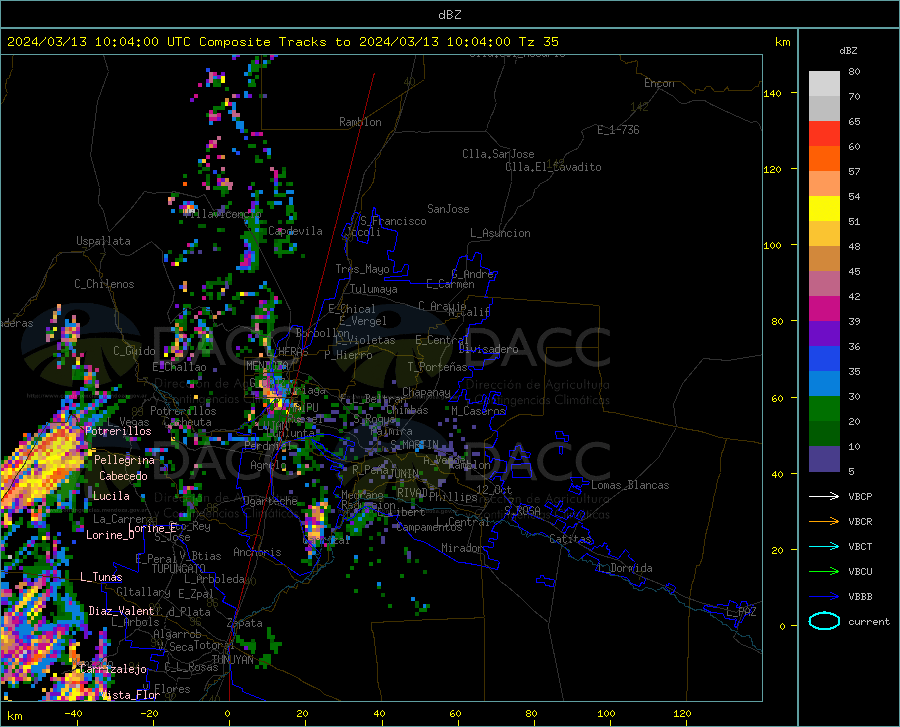Click the 'Lucila' map label

tap(111, 496)
